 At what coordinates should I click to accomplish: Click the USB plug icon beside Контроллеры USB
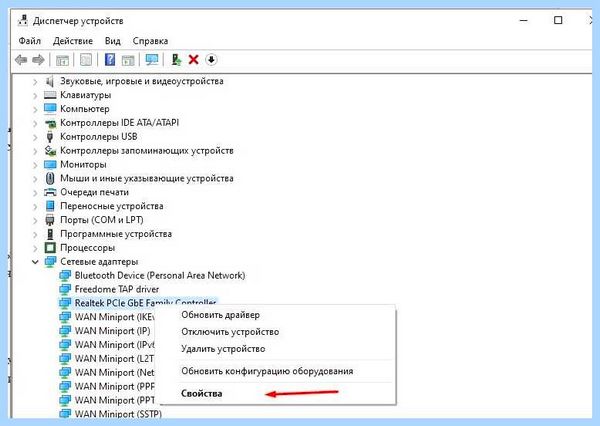tap(50, 137)
